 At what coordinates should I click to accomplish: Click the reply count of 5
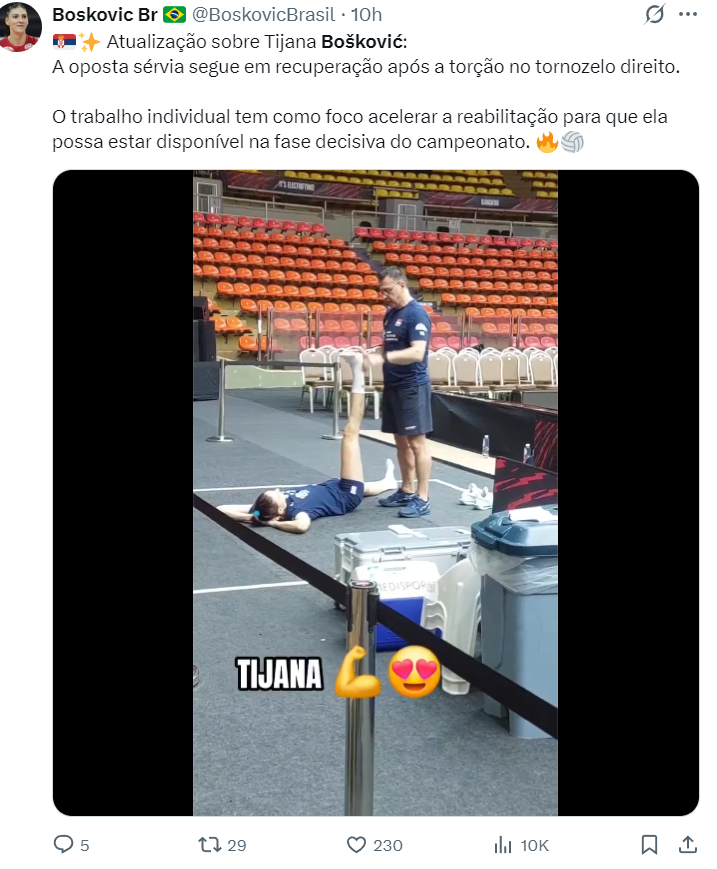point(85,845)
